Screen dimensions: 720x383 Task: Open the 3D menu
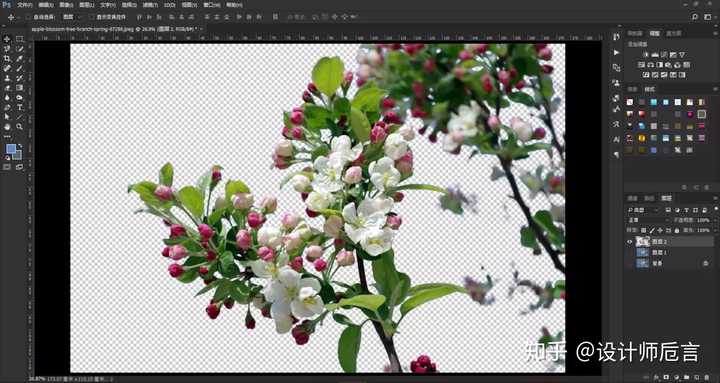(169, 5)
